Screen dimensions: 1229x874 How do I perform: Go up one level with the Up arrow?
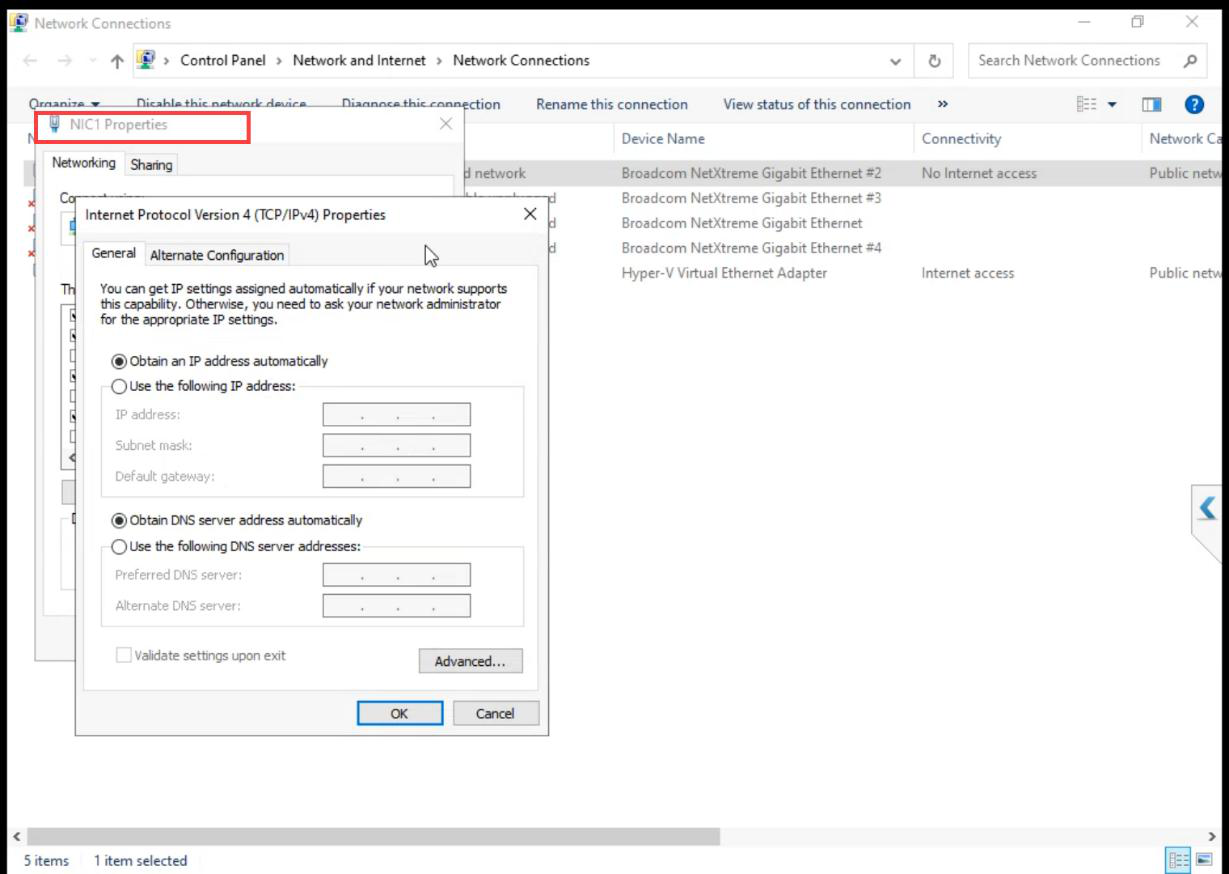point(117,61)
